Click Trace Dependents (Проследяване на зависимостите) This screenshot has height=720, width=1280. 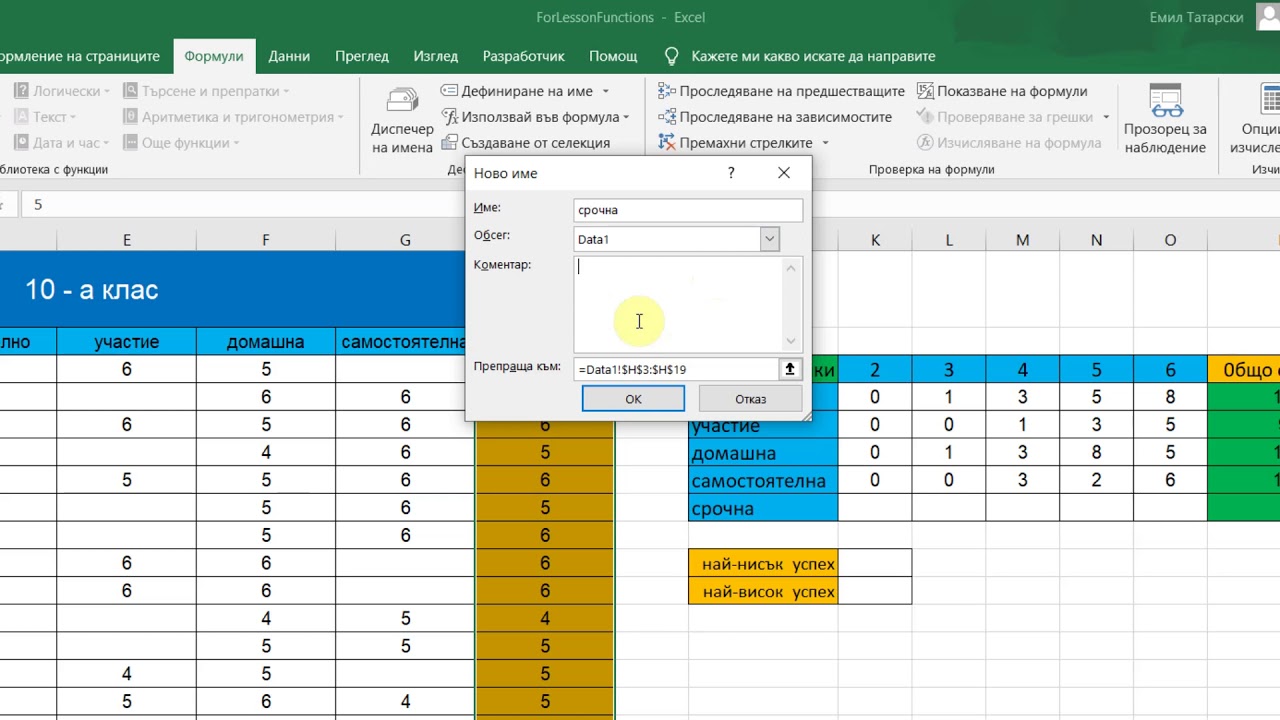775,117
